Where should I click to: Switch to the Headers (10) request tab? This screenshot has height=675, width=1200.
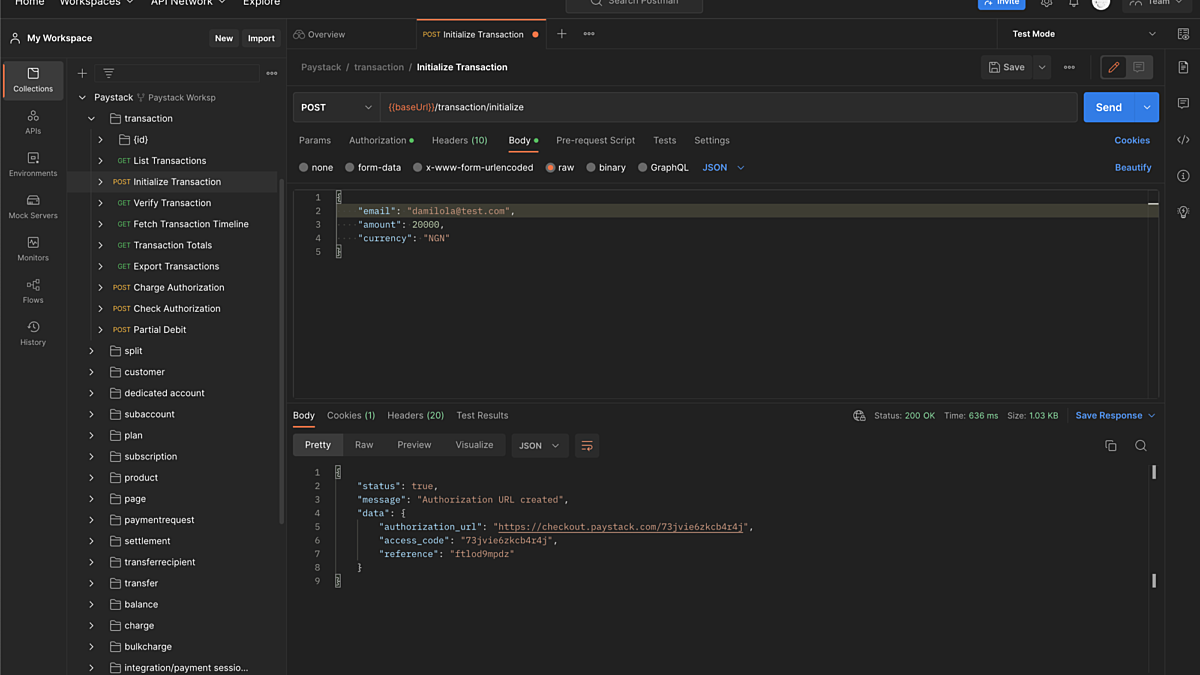(x=459, y=140)
